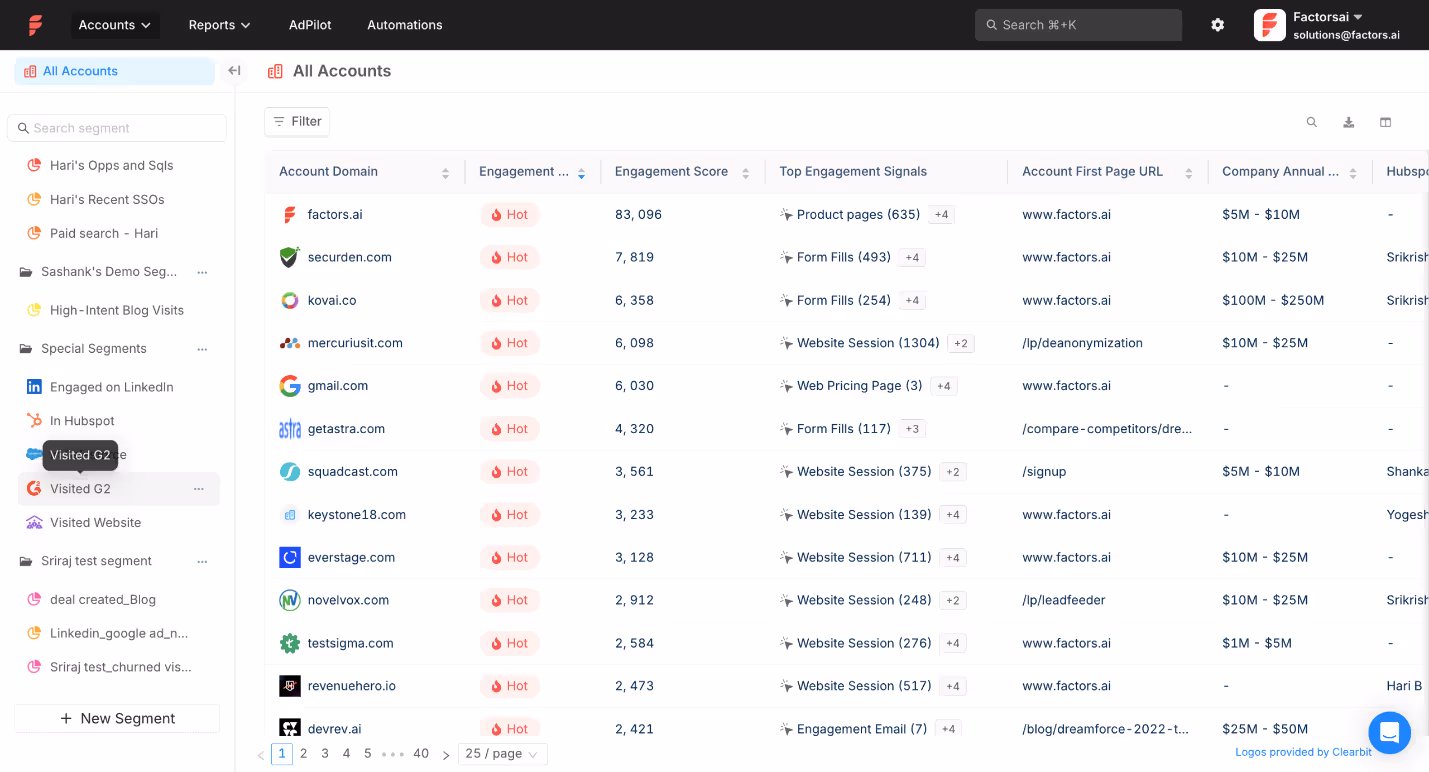Open the 25 per page selector
Viewport: 1429px width, 772px height.
(502, 753)
